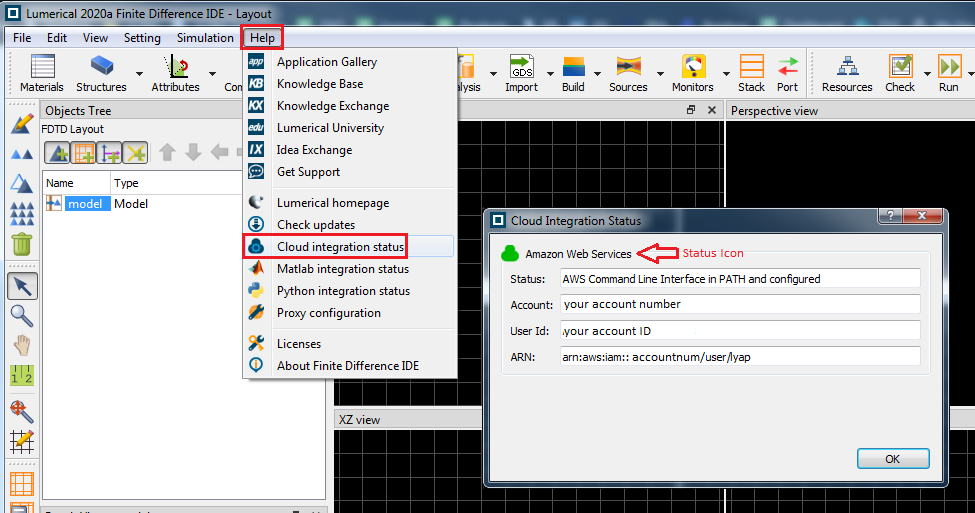Choose Idea Exchange from Help menu
This screenshot has width=975, height=513.
point(349,150)
